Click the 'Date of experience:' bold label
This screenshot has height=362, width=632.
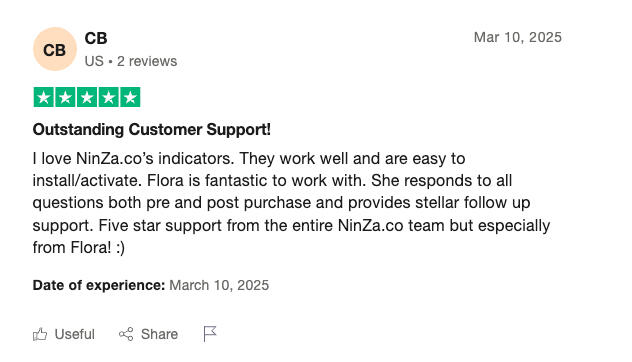[x=99, y=285]
